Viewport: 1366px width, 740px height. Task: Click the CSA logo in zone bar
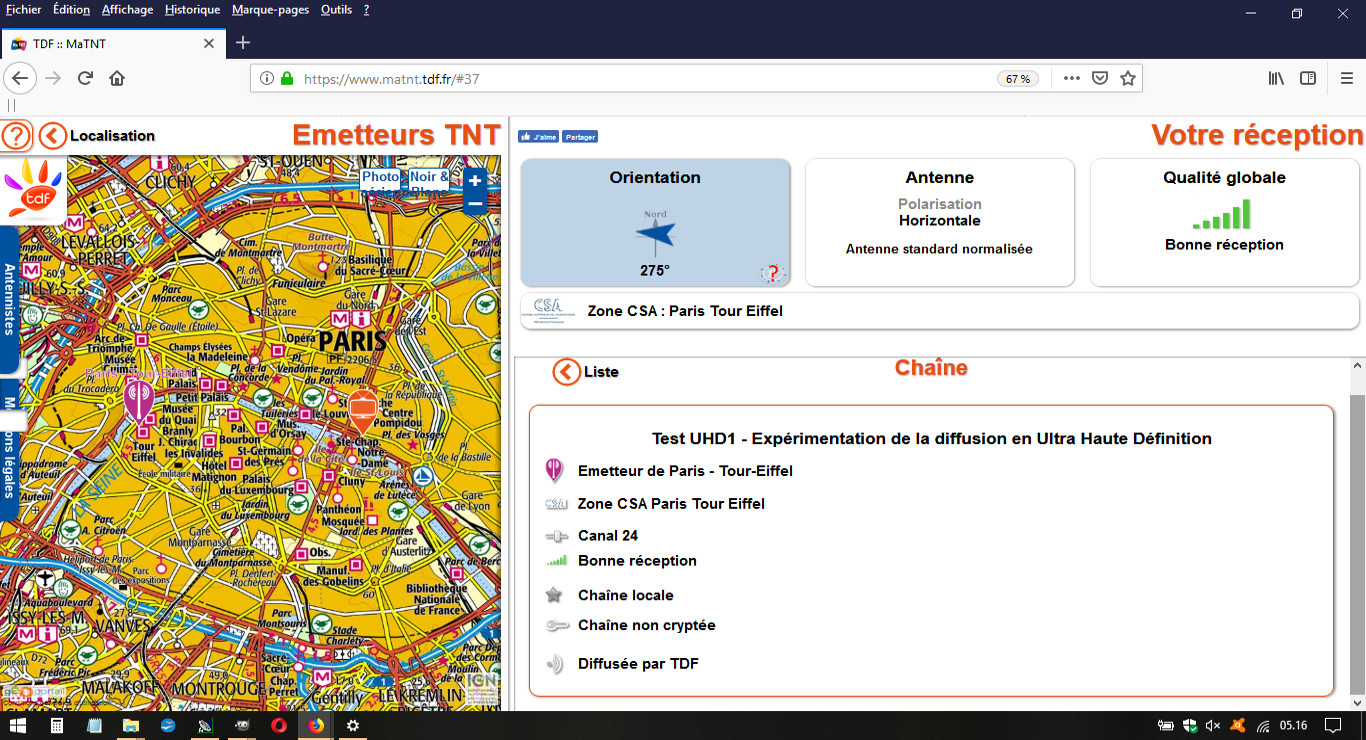point(547,311)
